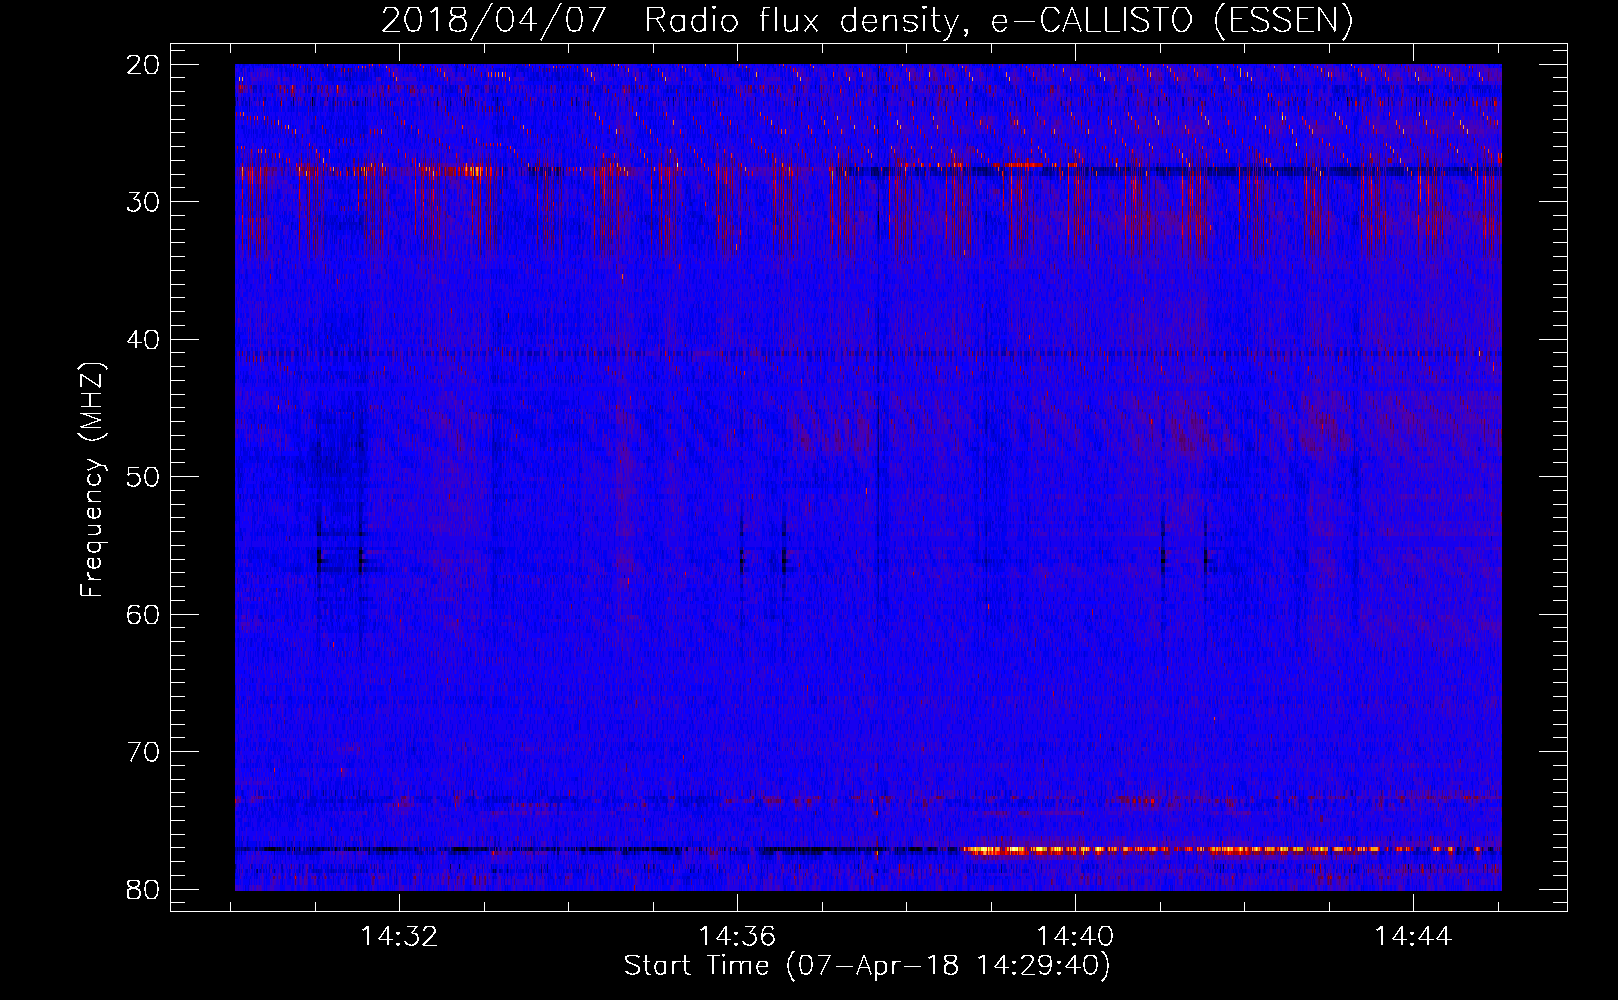
Task: Click the '14:36' time tick label
Action: click(x=737, y=937)
